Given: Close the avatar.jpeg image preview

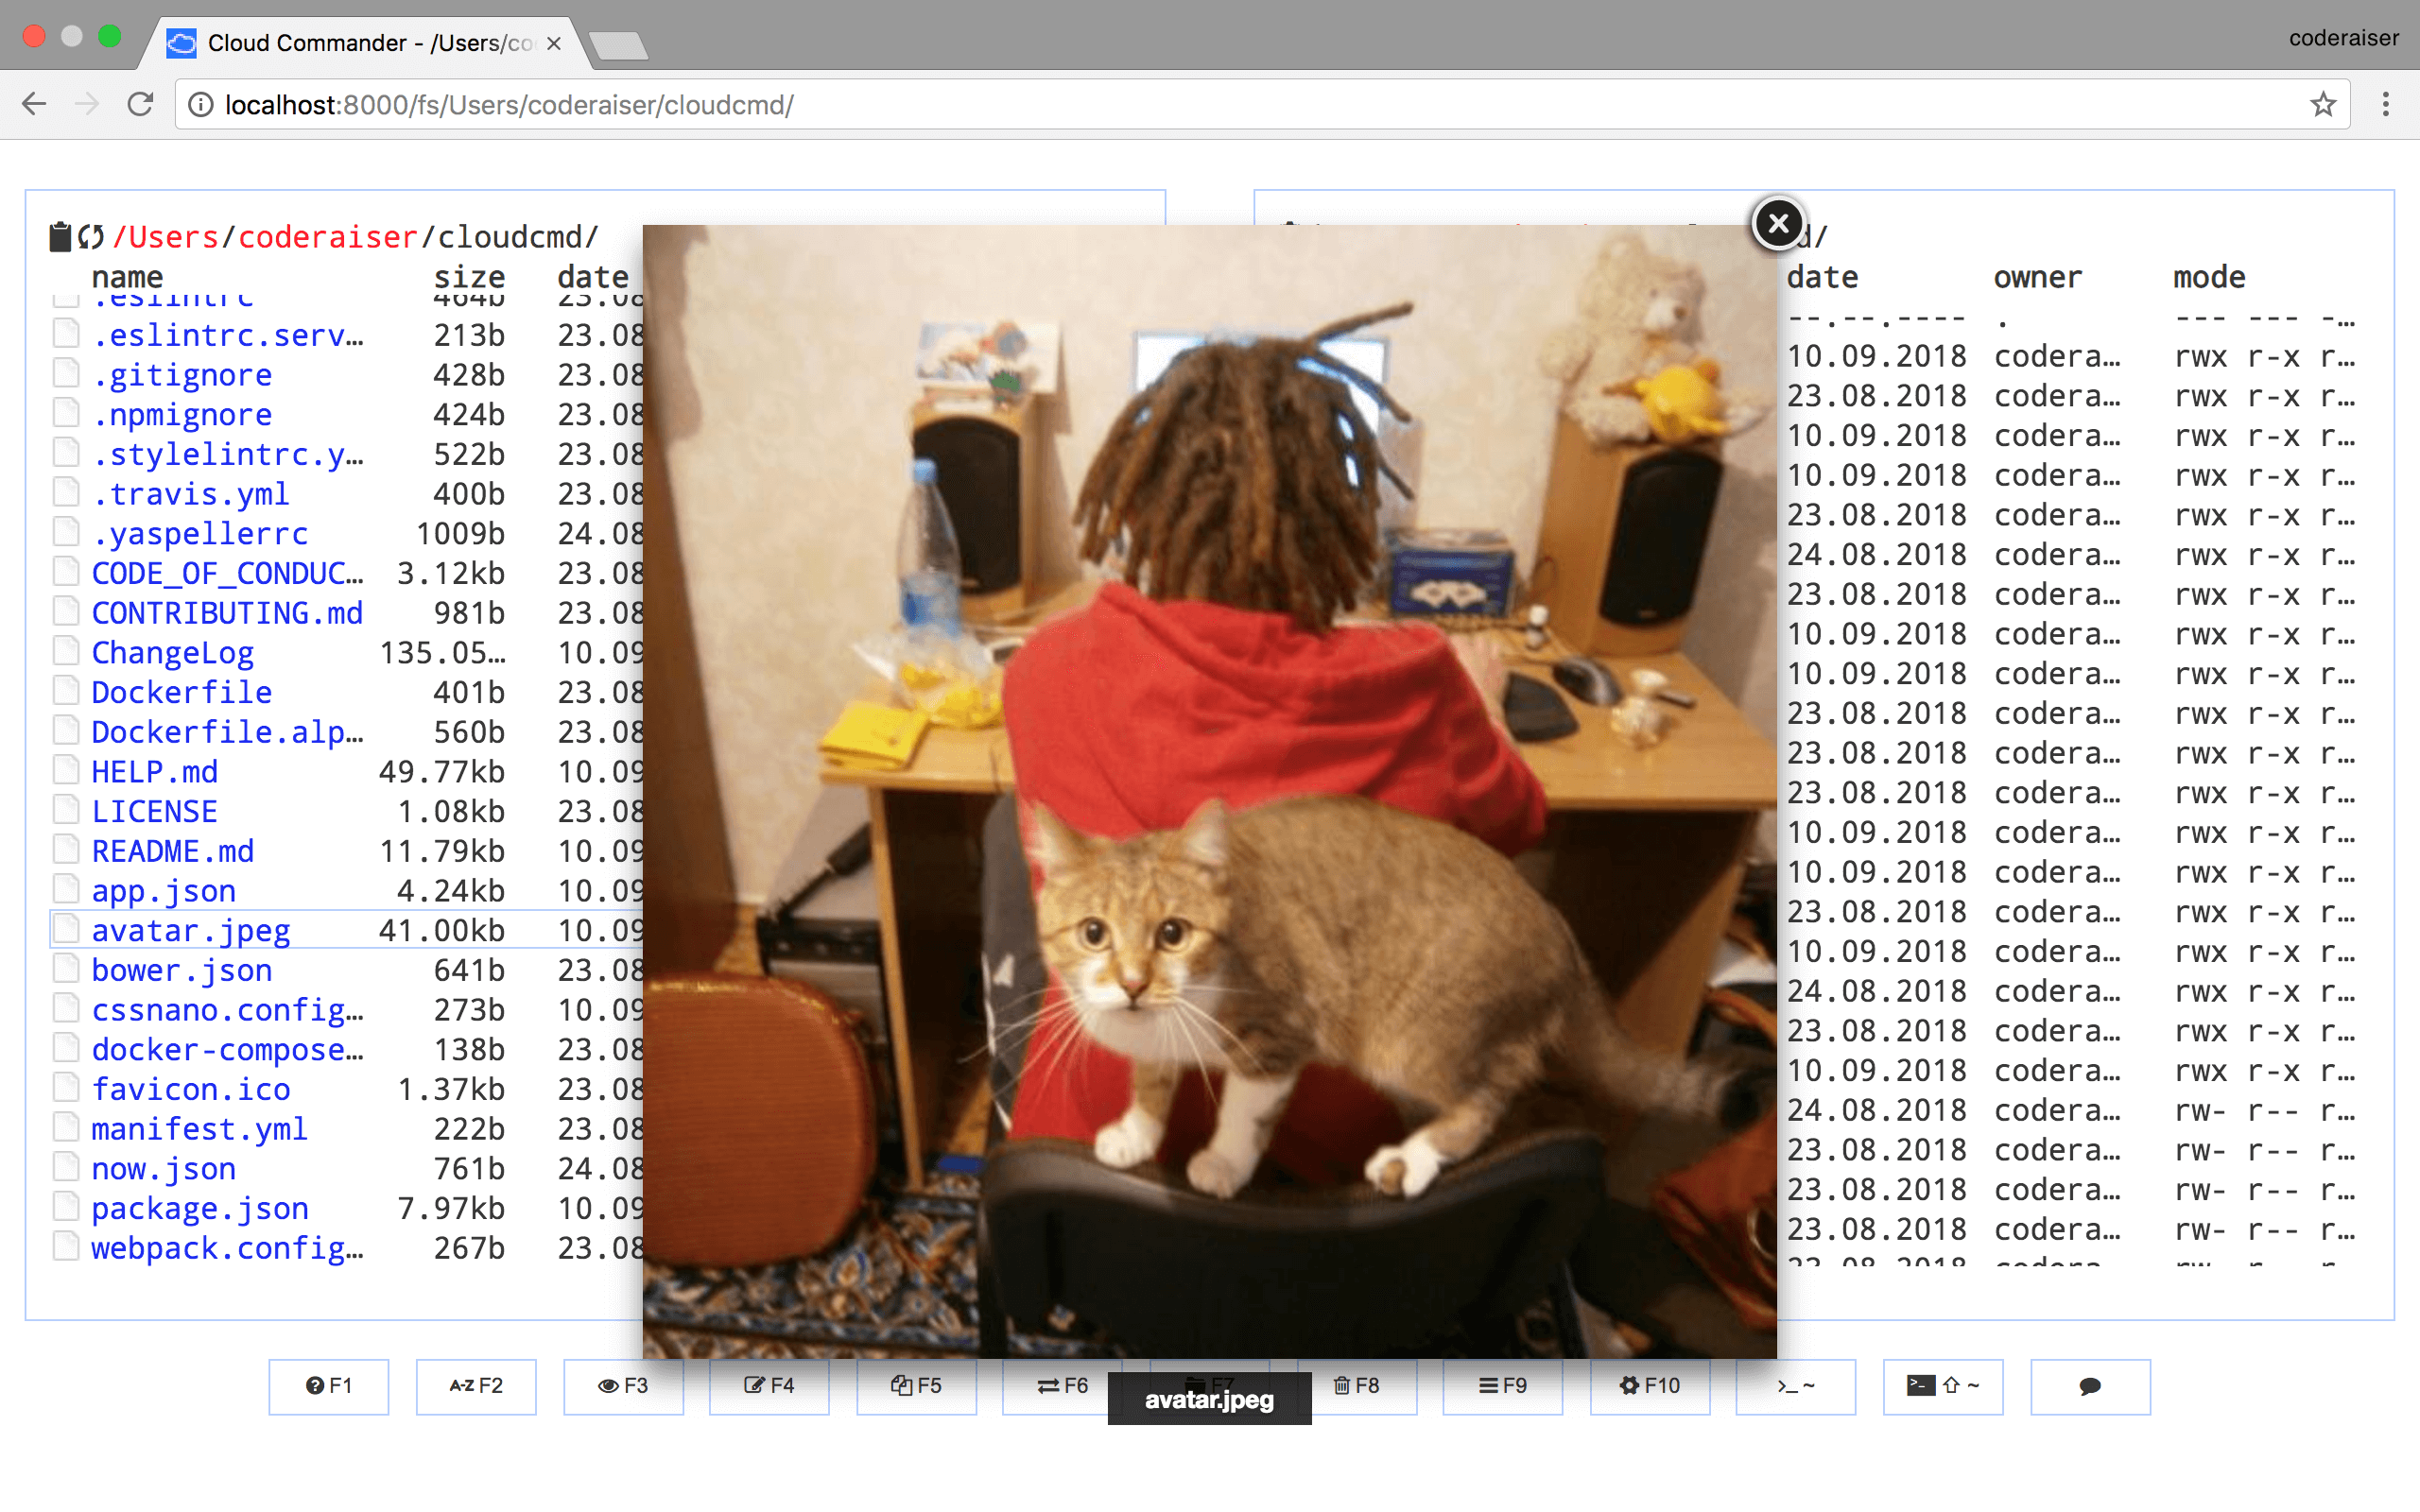Looking at the screenshot, I should (1778, 223).
